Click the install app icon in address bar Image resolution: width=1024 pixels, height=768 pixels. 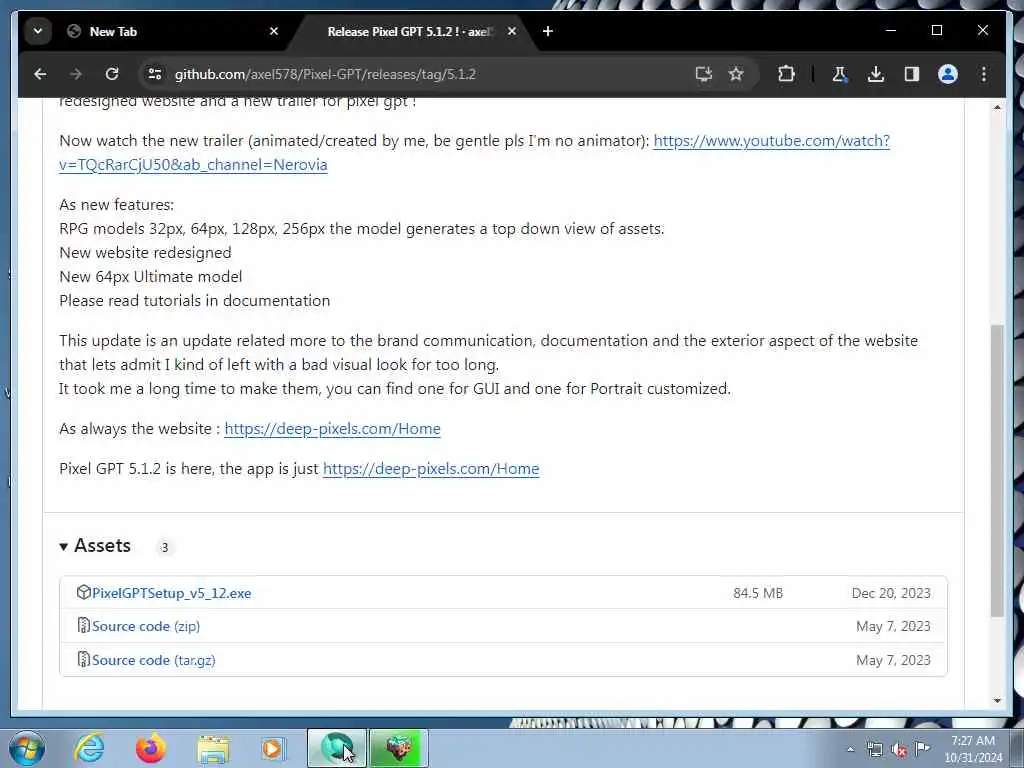(703, 74)
